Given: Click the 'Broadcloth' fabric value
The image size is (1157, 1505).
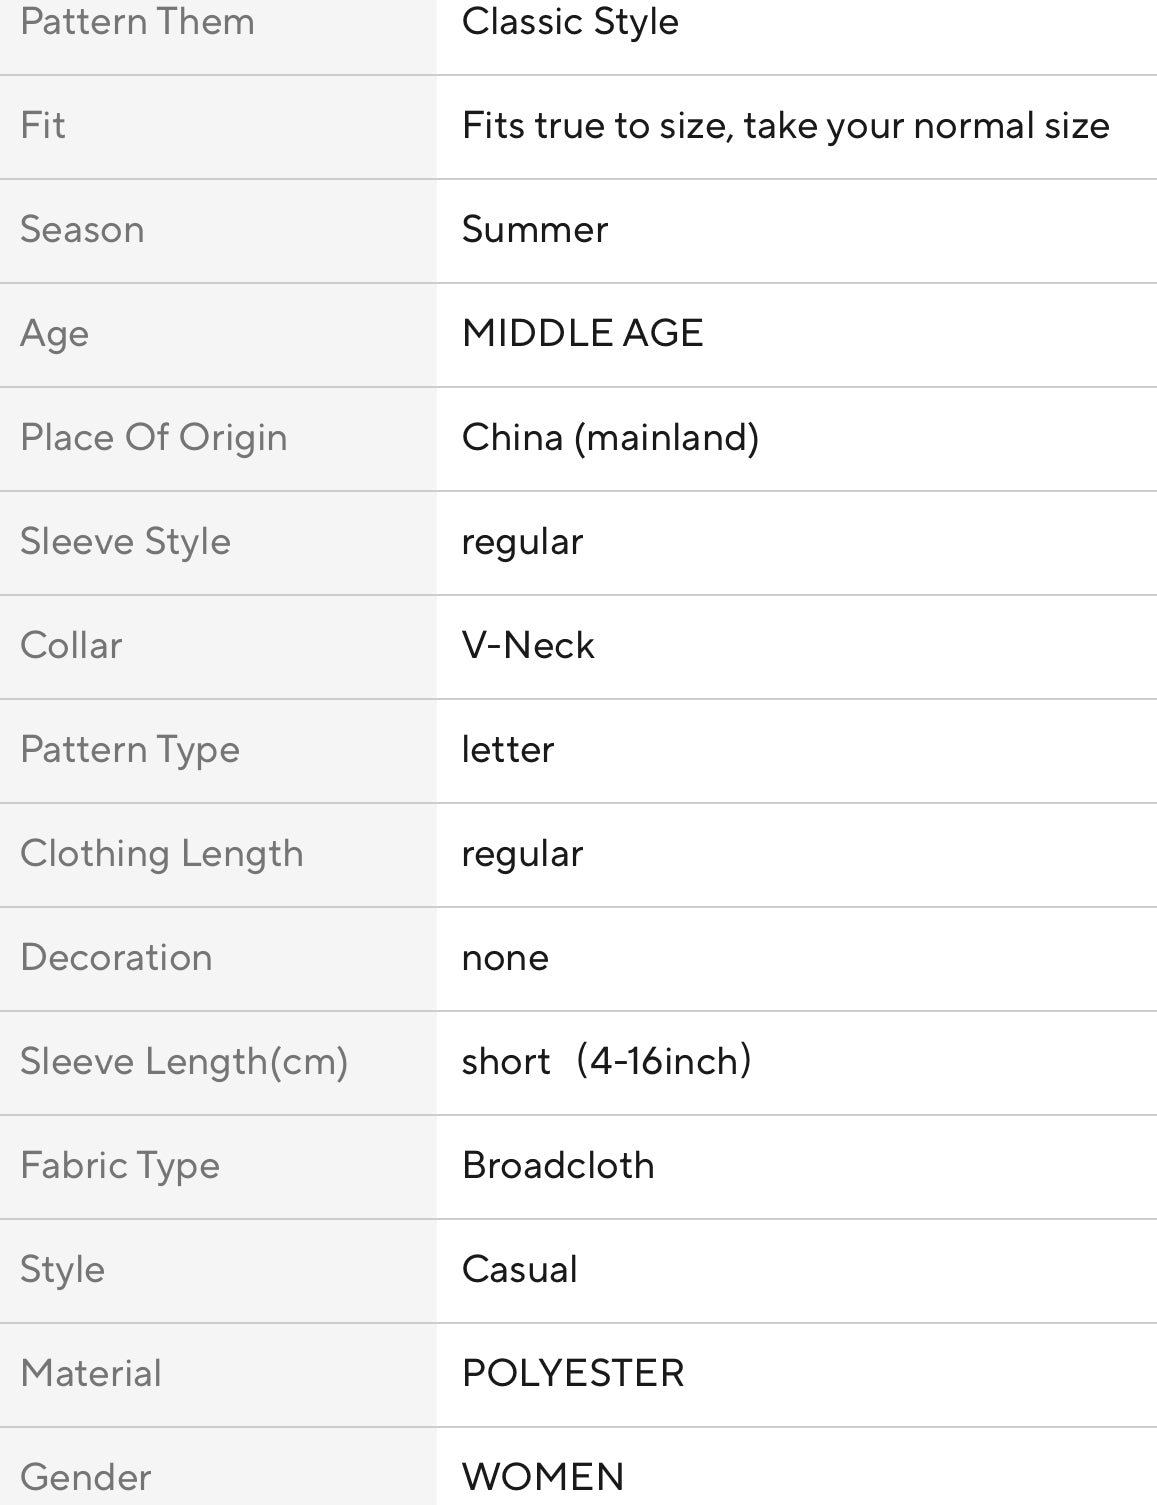Looking at the screenshot, I should point(558,1166).
